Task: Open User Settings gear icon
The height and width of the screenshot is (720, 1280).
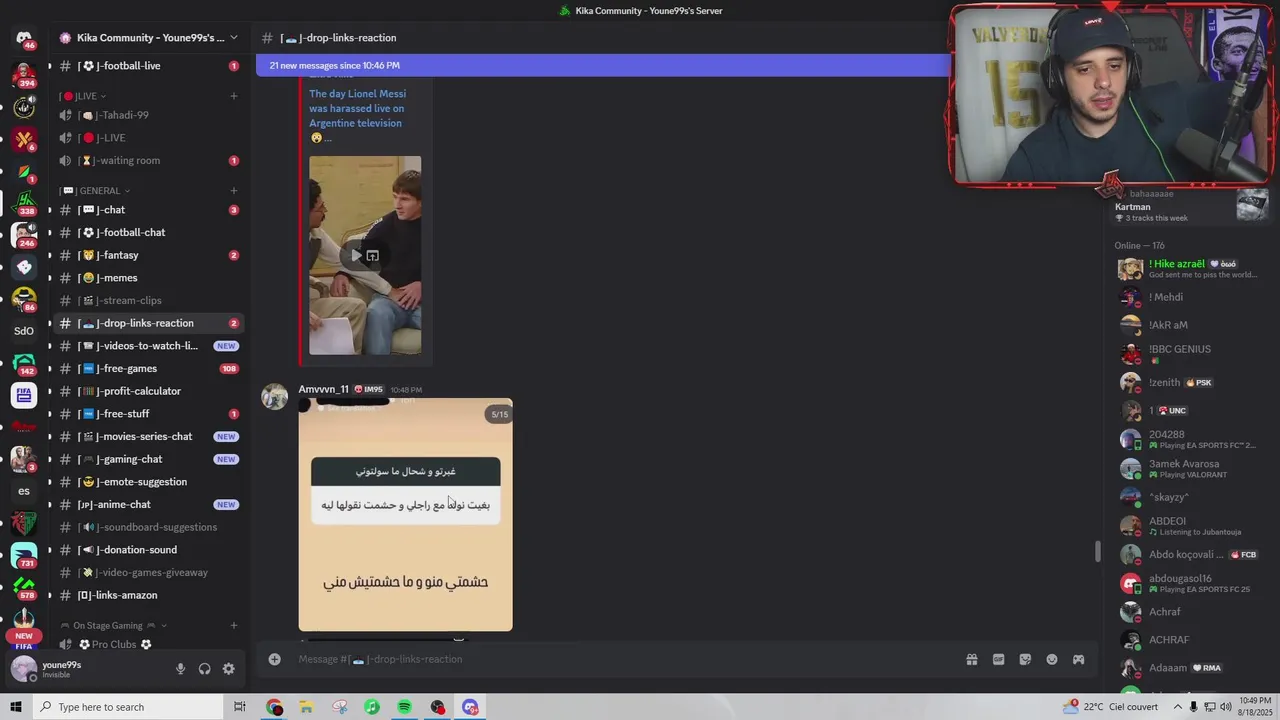Action: tap(229, 669)
